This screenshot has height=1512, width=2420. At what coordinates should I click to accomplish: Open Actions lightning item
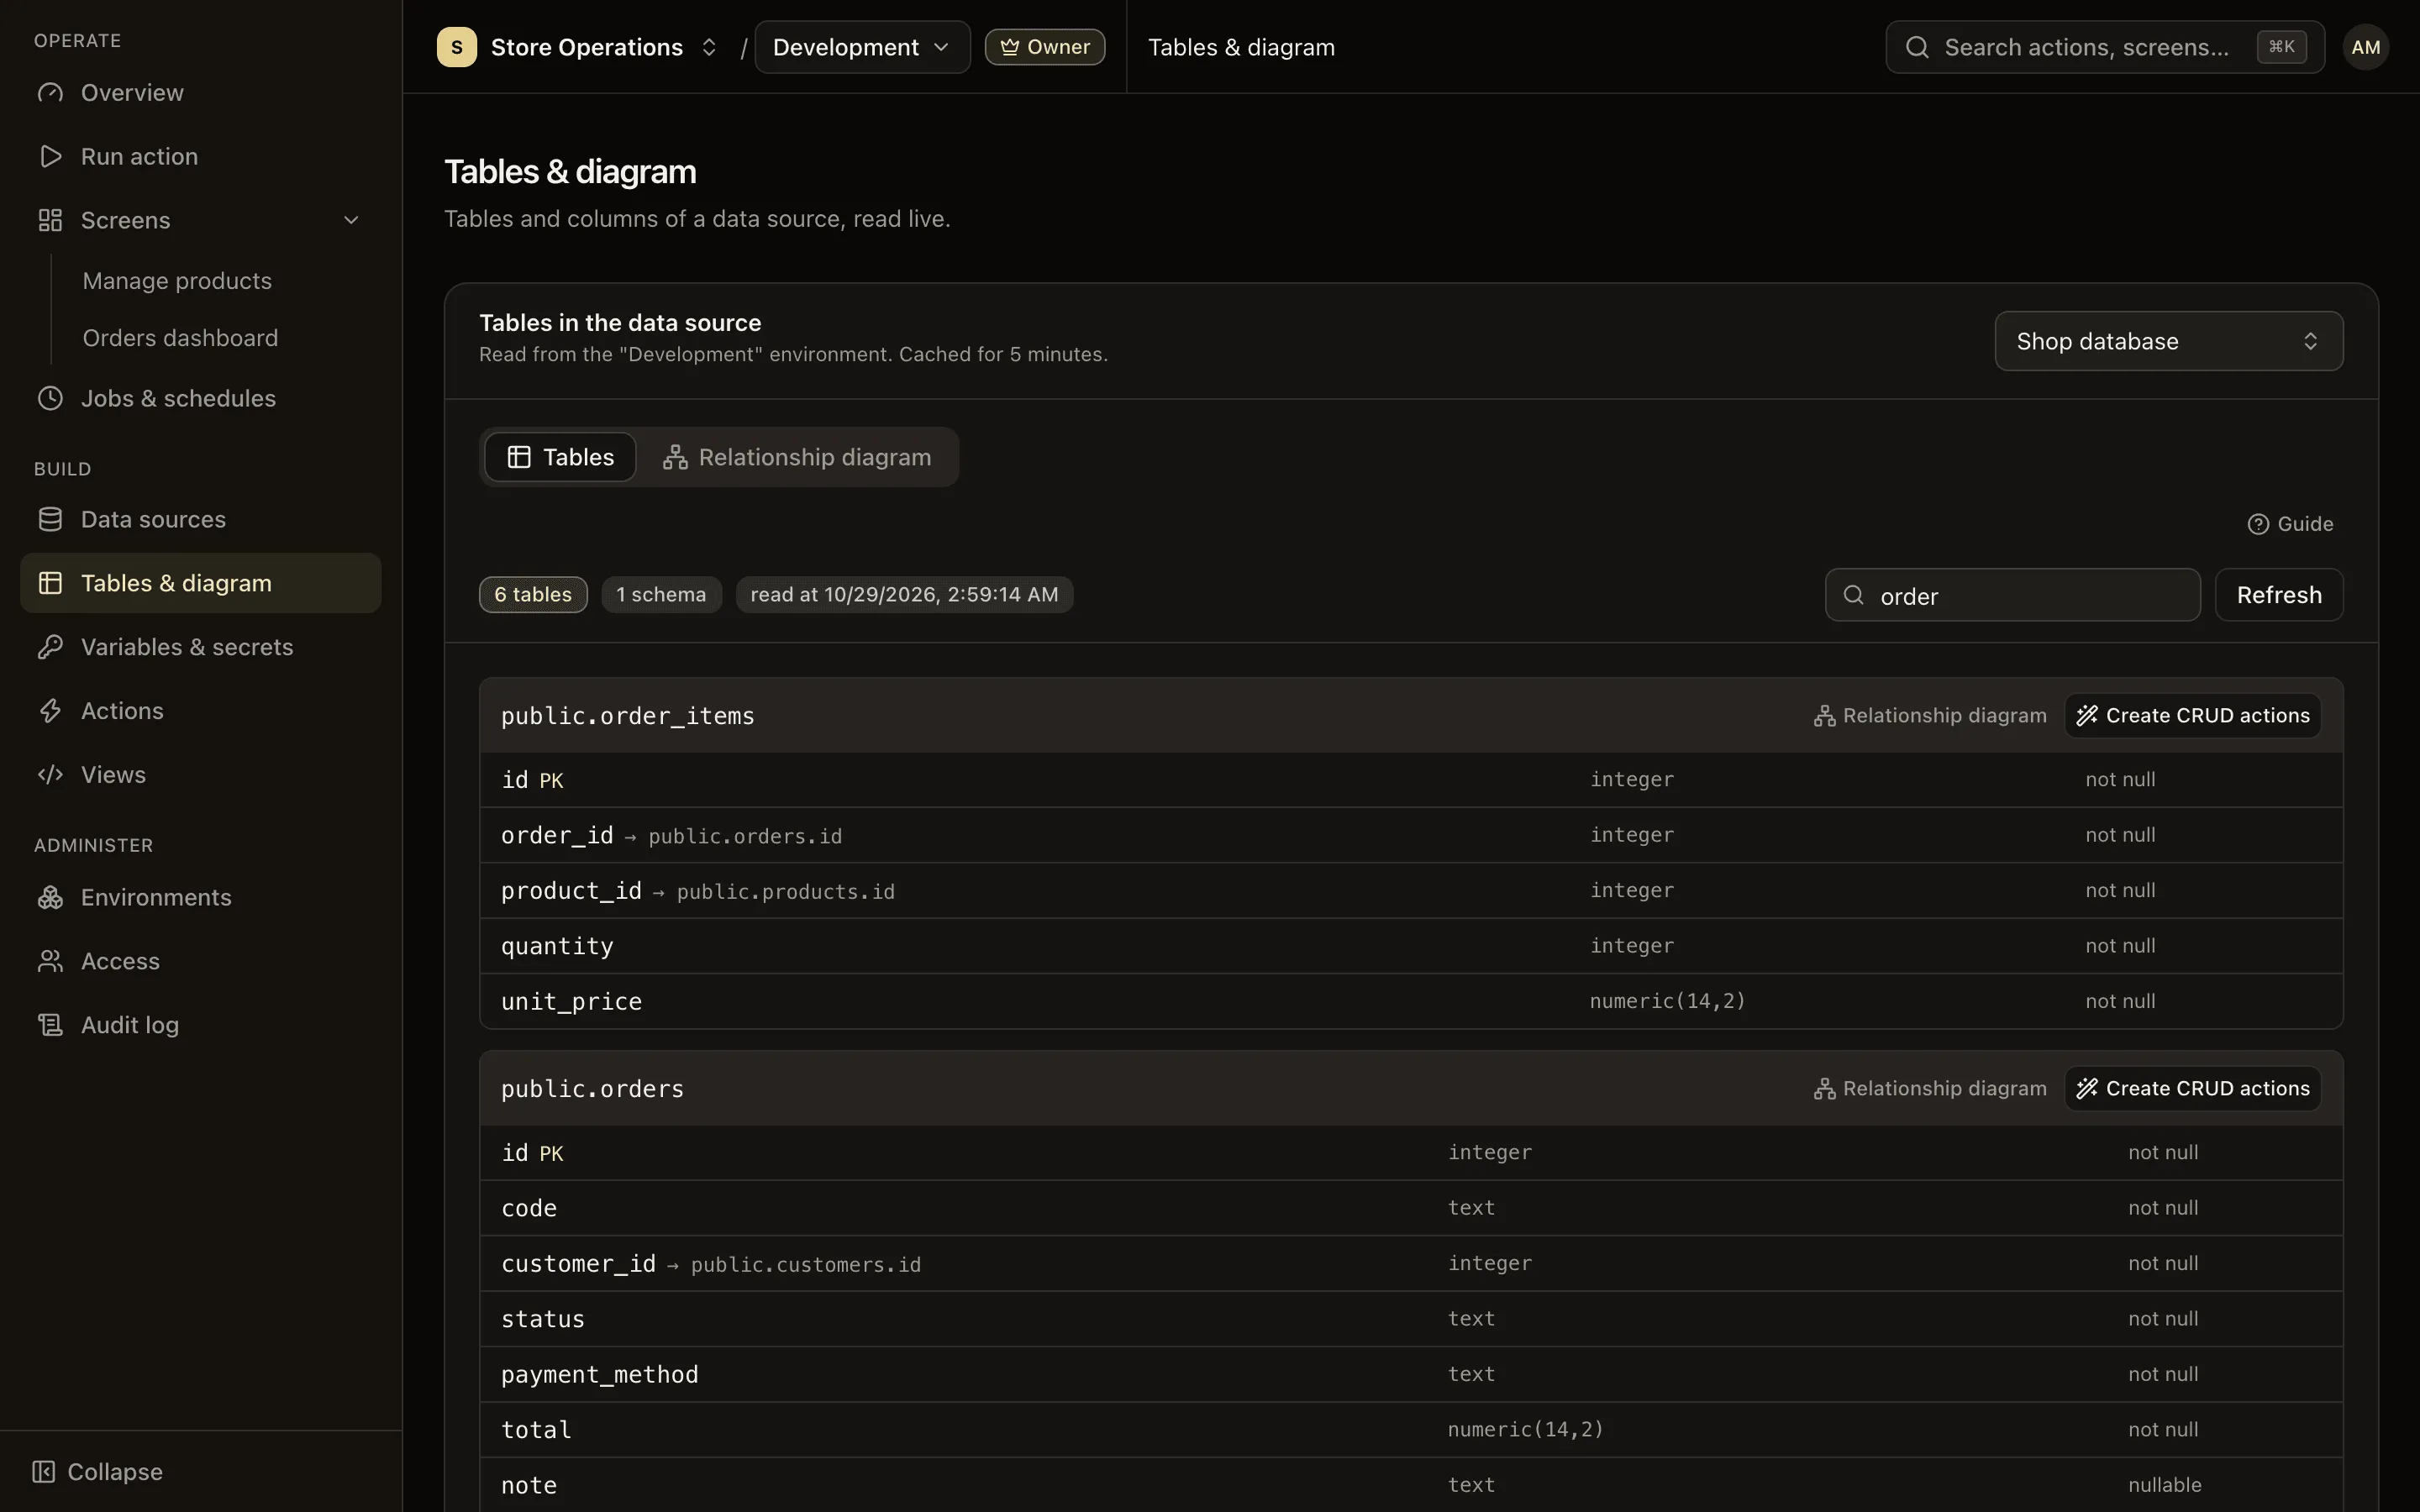tap(200, 711)
